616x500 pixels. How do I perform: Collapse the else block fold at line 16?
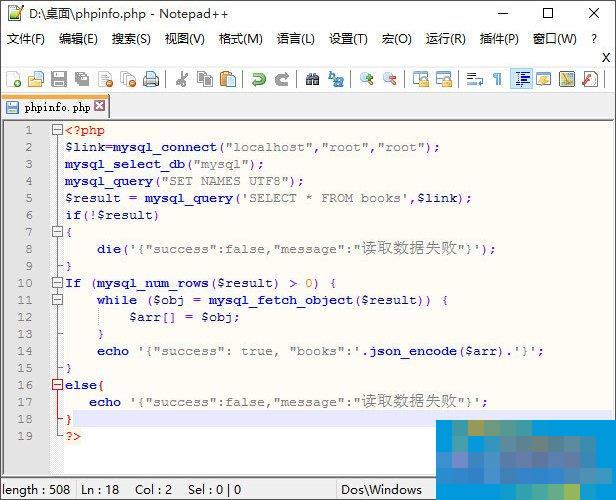56,385
